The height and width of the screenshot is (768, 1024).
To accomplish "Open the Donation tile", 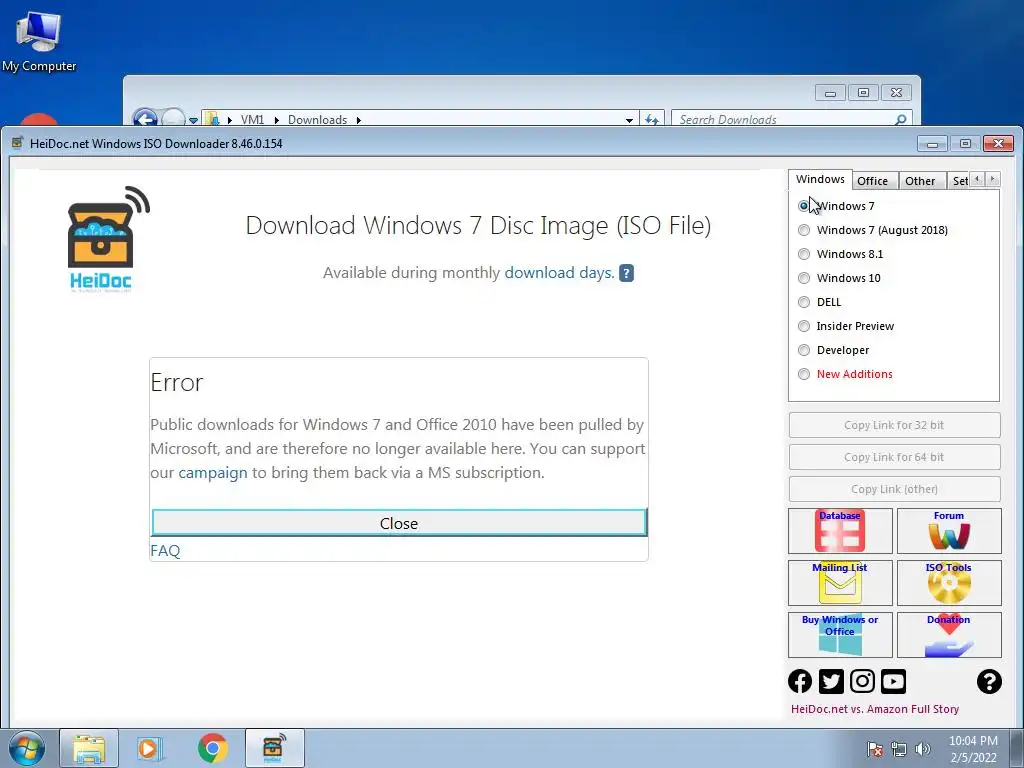I will pos(949,635).
